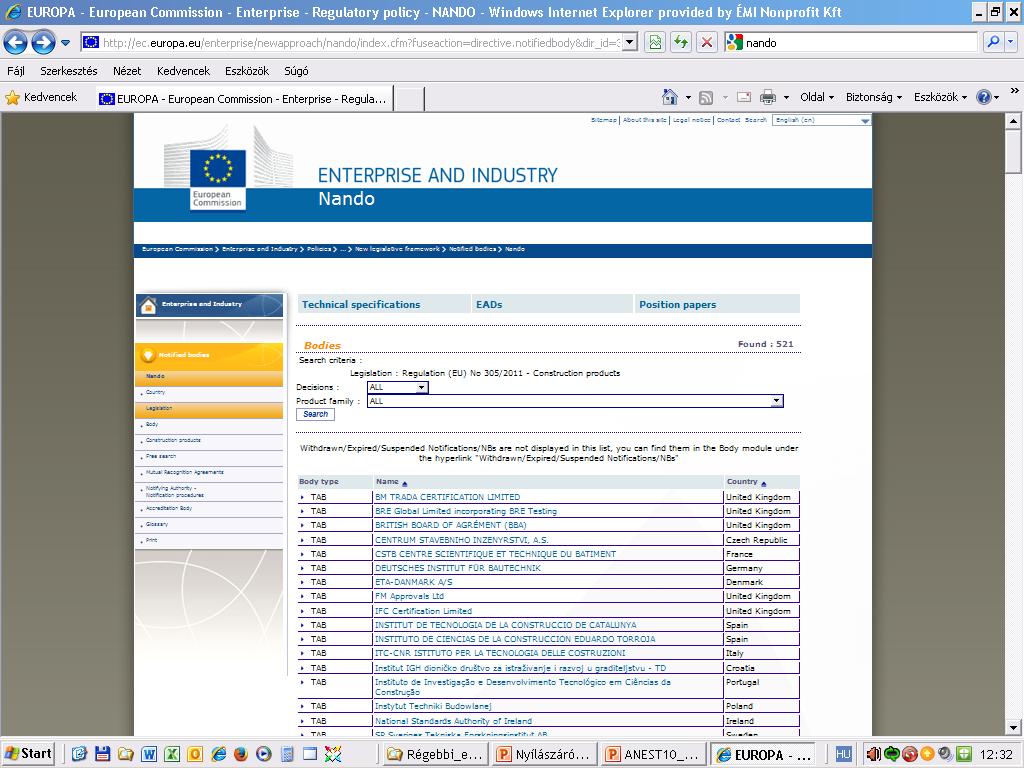This screenshot has width=1024, height=768.
Task: Open the Nézet menu
Action: (127, 71)
